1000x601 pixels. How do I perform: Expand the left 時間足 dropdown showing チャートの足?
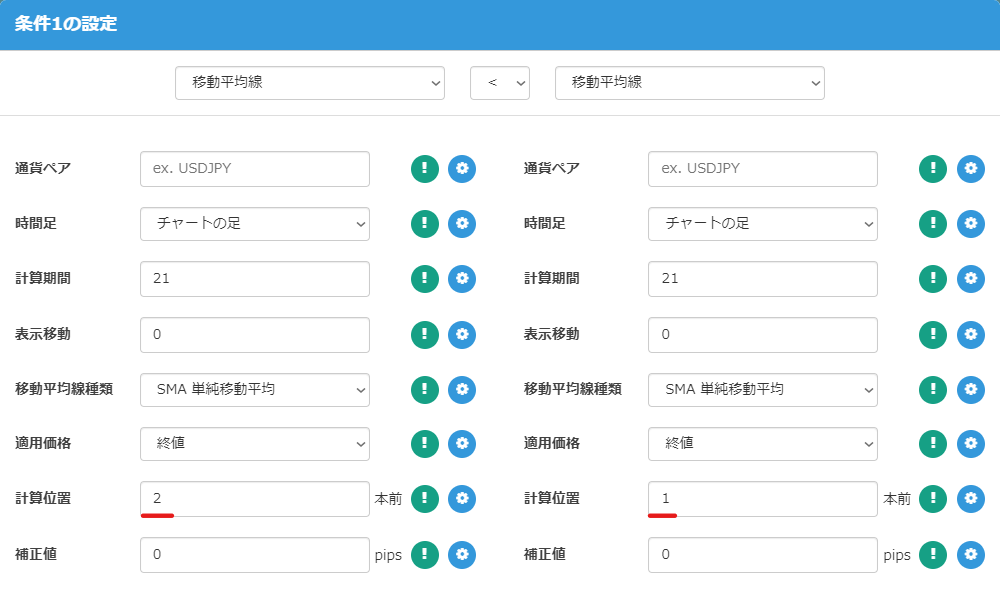tap(255, 224)
